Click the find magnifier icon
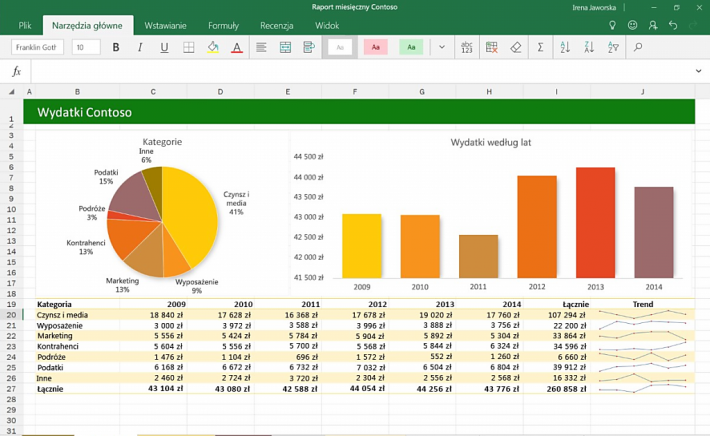 point(638,47)
